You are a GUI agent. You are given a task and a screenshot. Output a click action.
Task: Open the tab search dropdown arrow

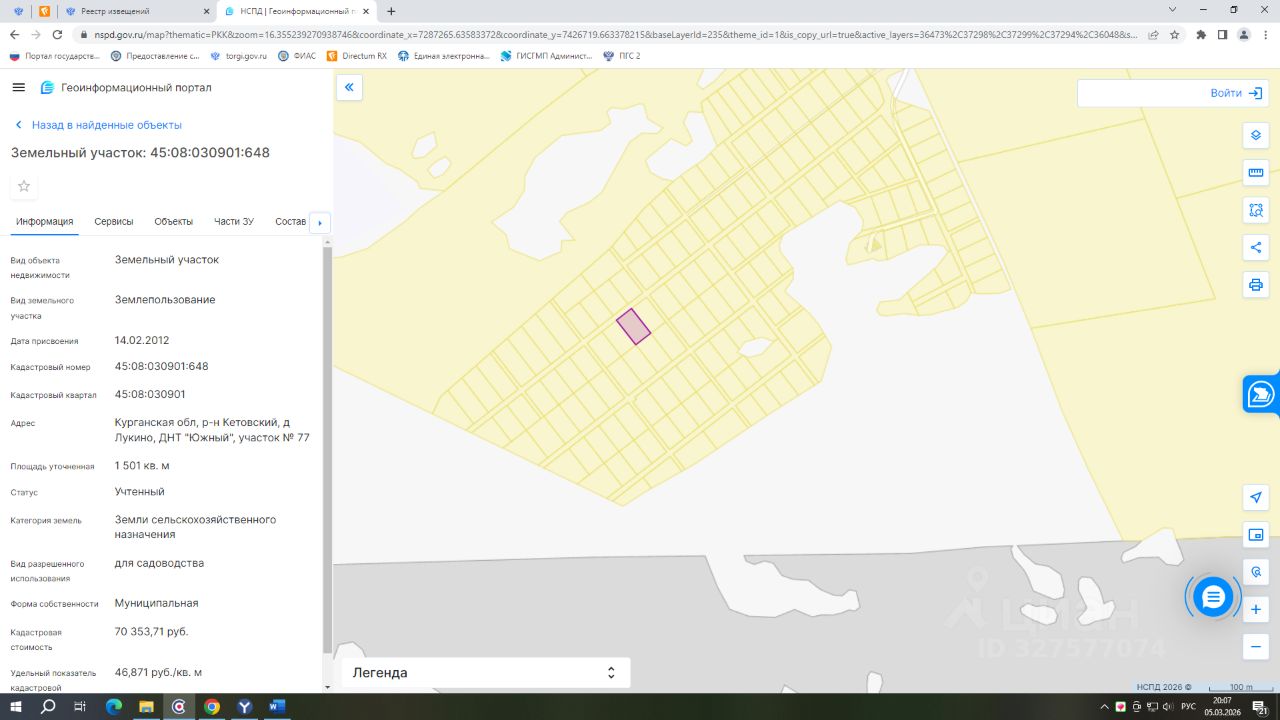coord(1173,10)
